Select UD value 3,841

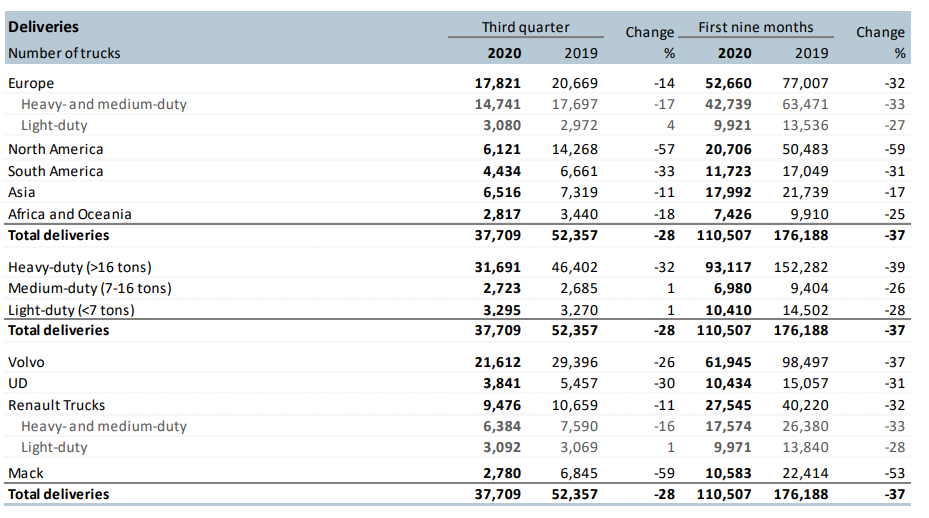click(502, 383)
